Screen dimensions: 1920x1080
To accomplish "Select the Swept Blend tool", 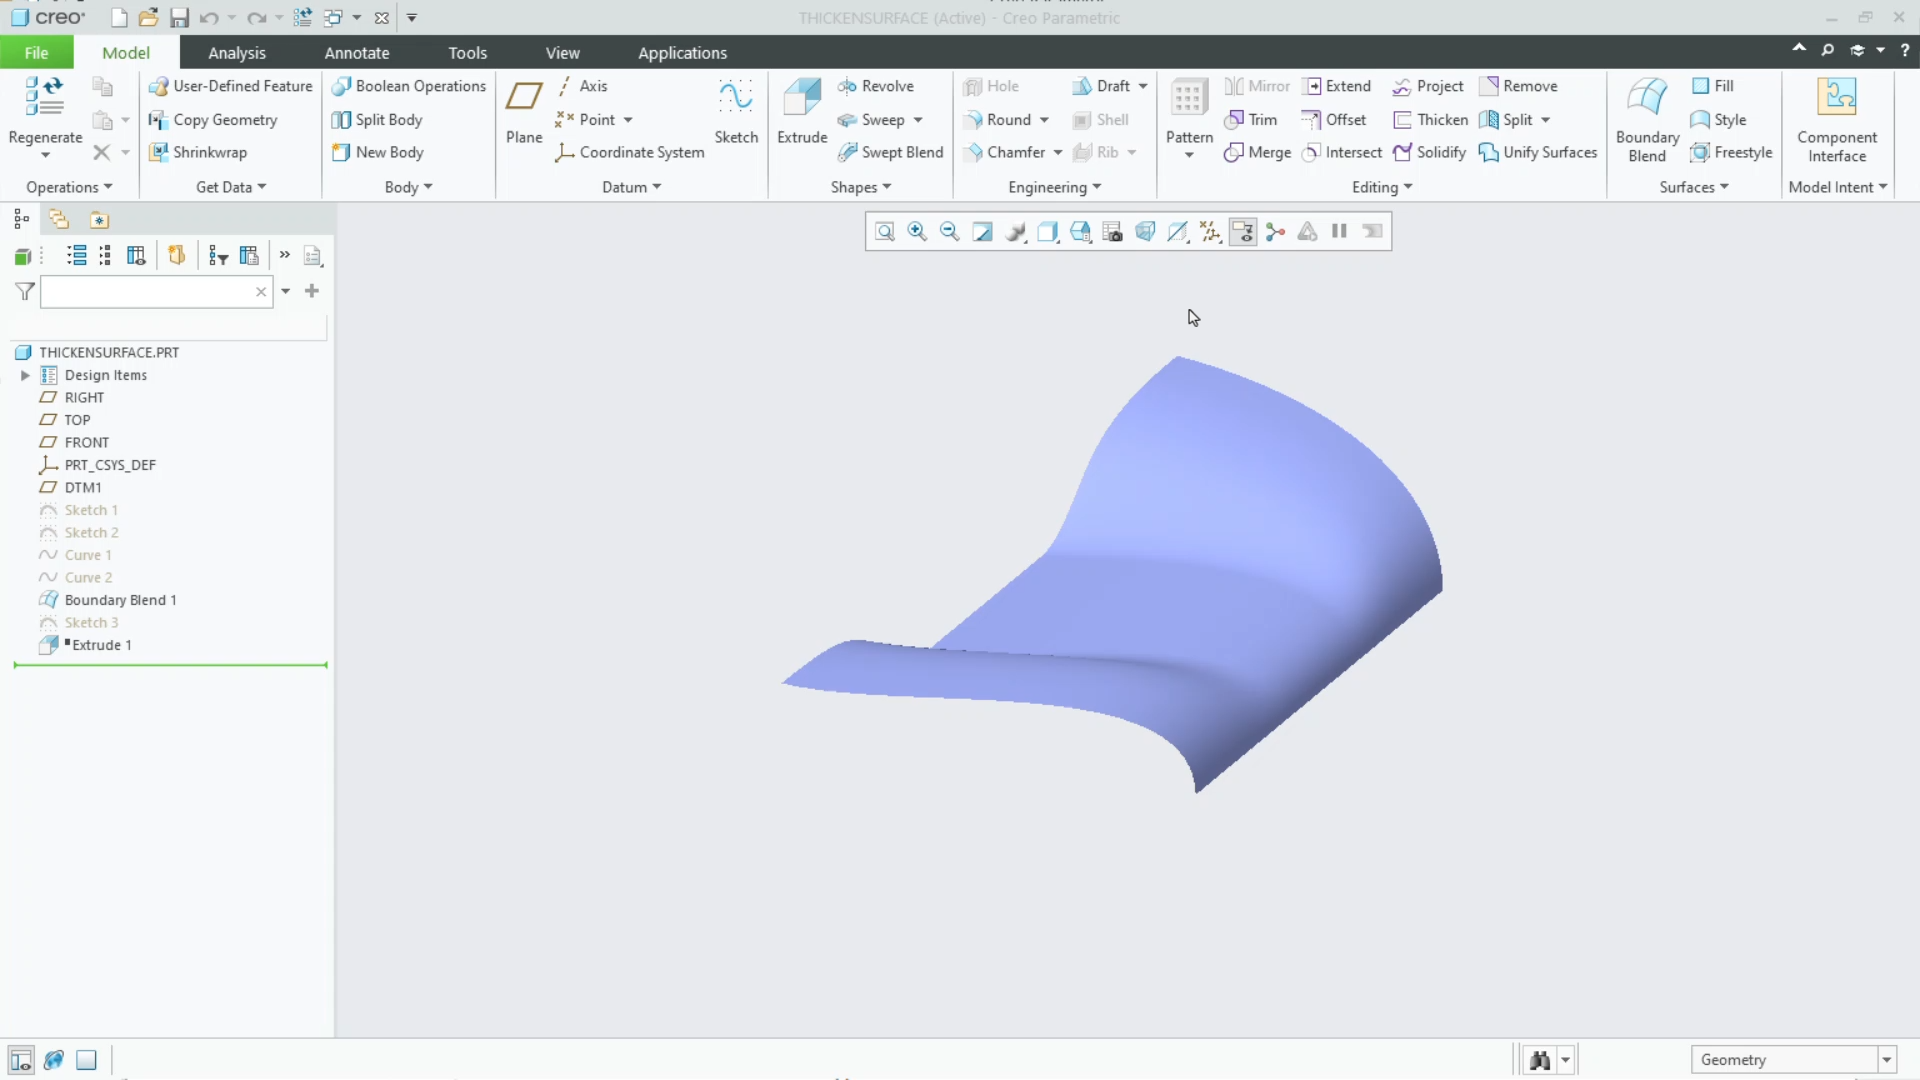I will pyautogui.click(x=890, y=152).
